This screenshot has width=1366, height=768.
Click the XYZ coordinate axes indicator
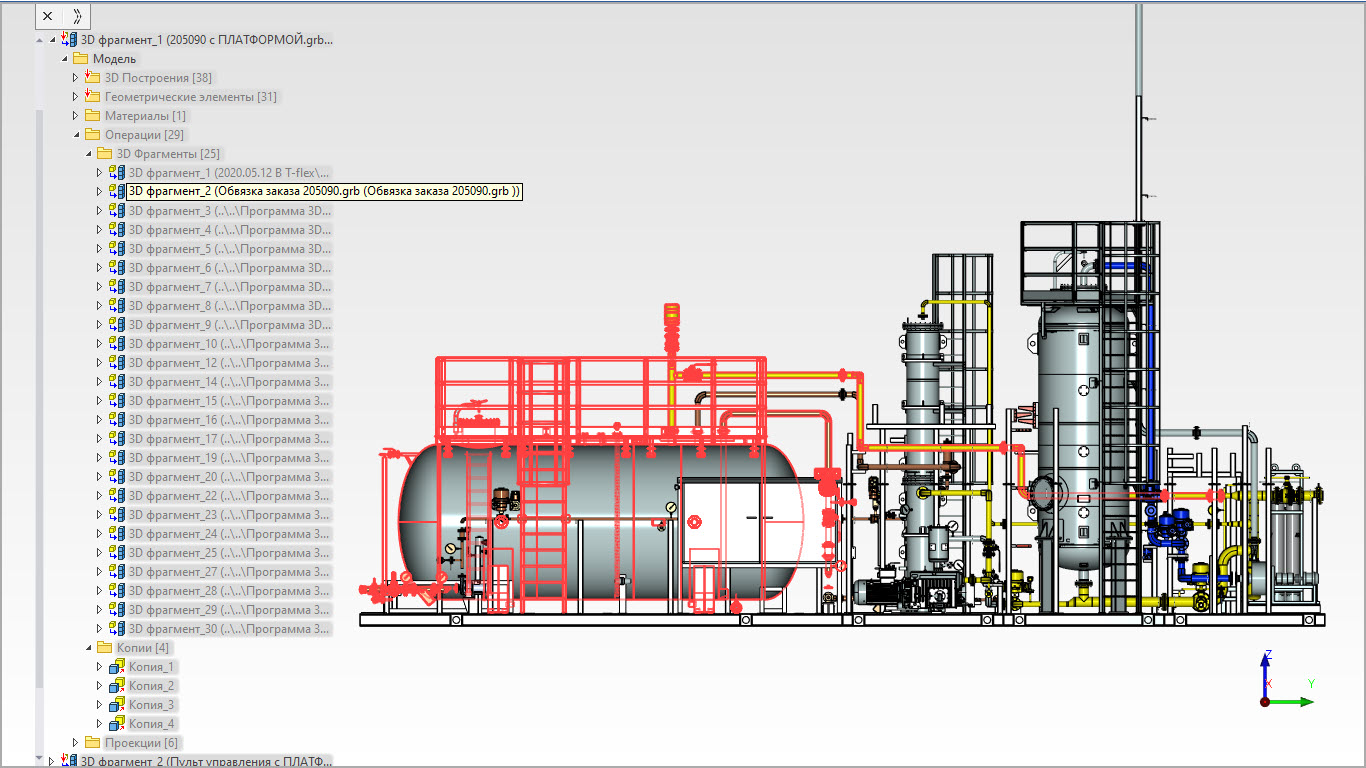click(x=1285, y=680)
